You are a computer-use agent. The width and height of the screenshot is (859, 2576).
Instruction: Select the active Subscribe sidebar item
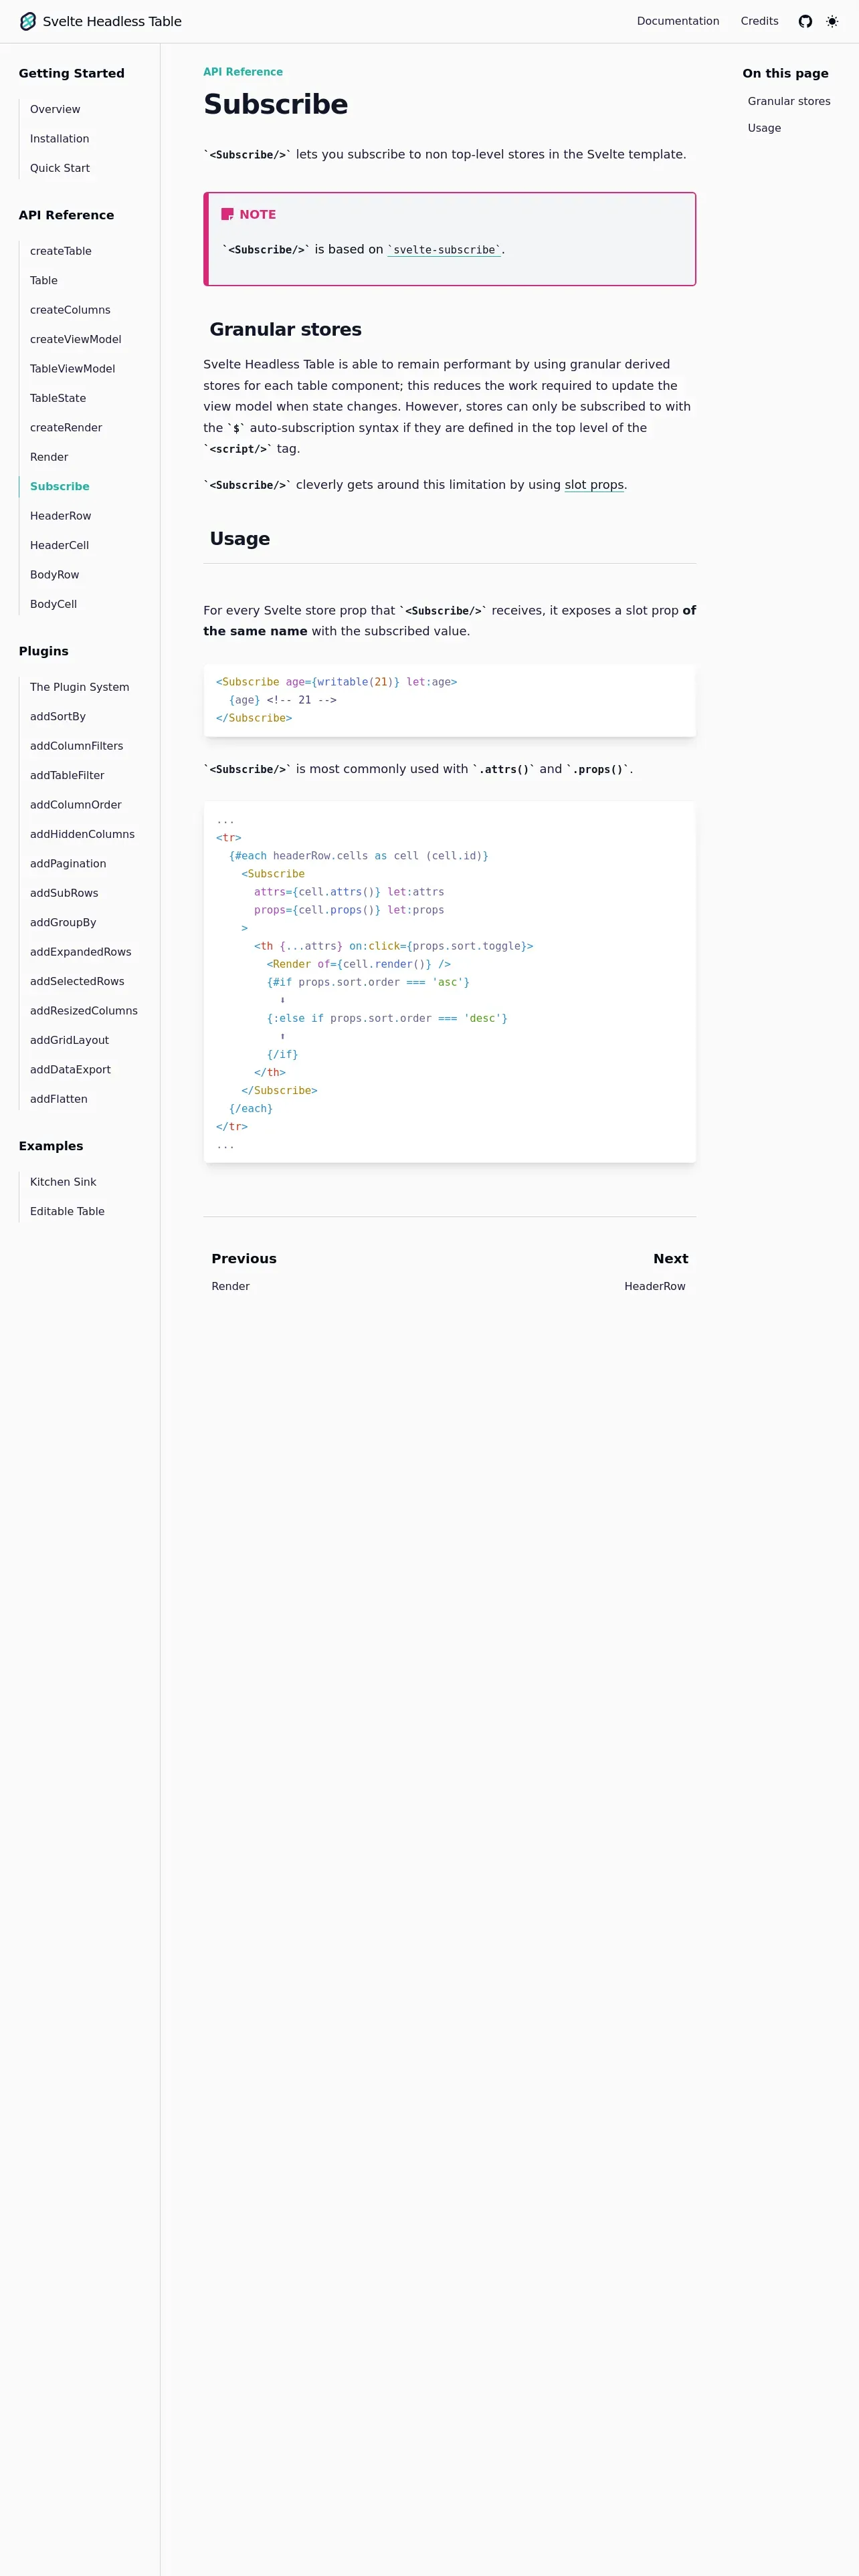point(60,486)
